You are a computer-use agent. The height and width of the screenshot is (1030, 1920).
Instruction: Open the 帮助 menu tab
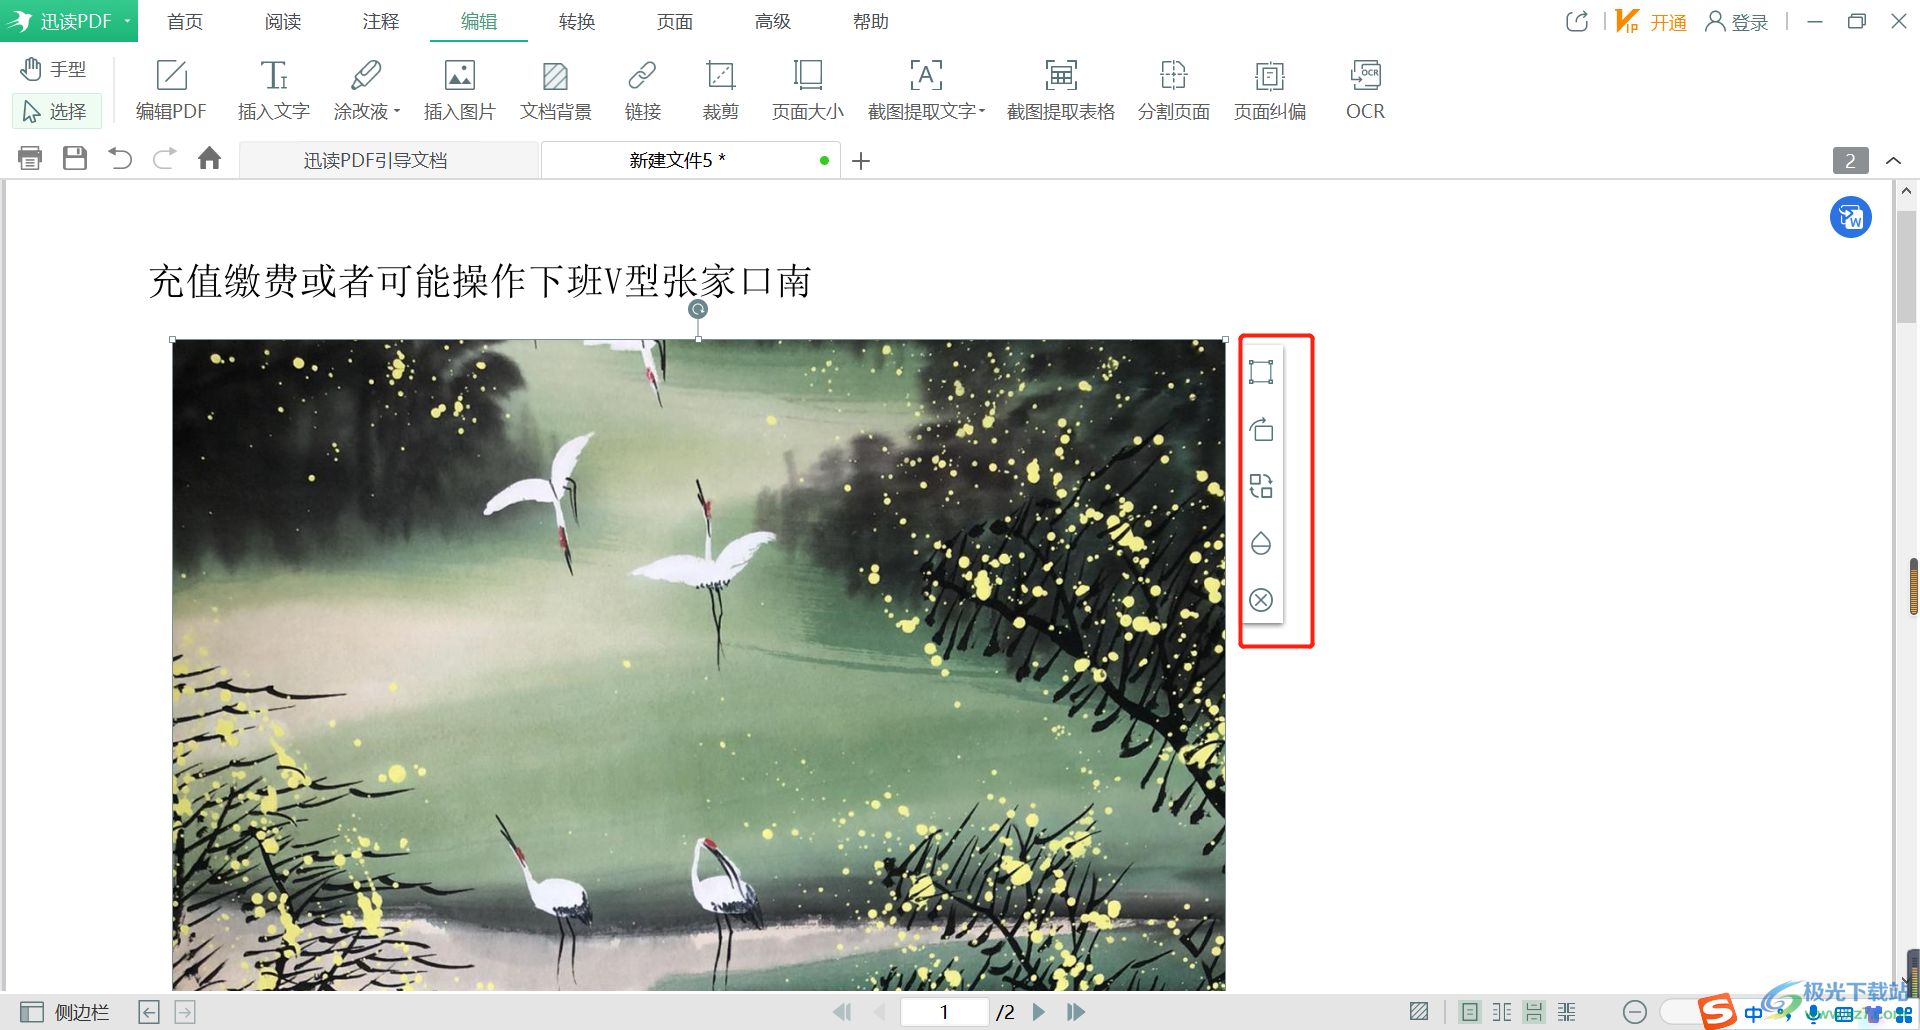pyautogui.click(x=871, y=21)
